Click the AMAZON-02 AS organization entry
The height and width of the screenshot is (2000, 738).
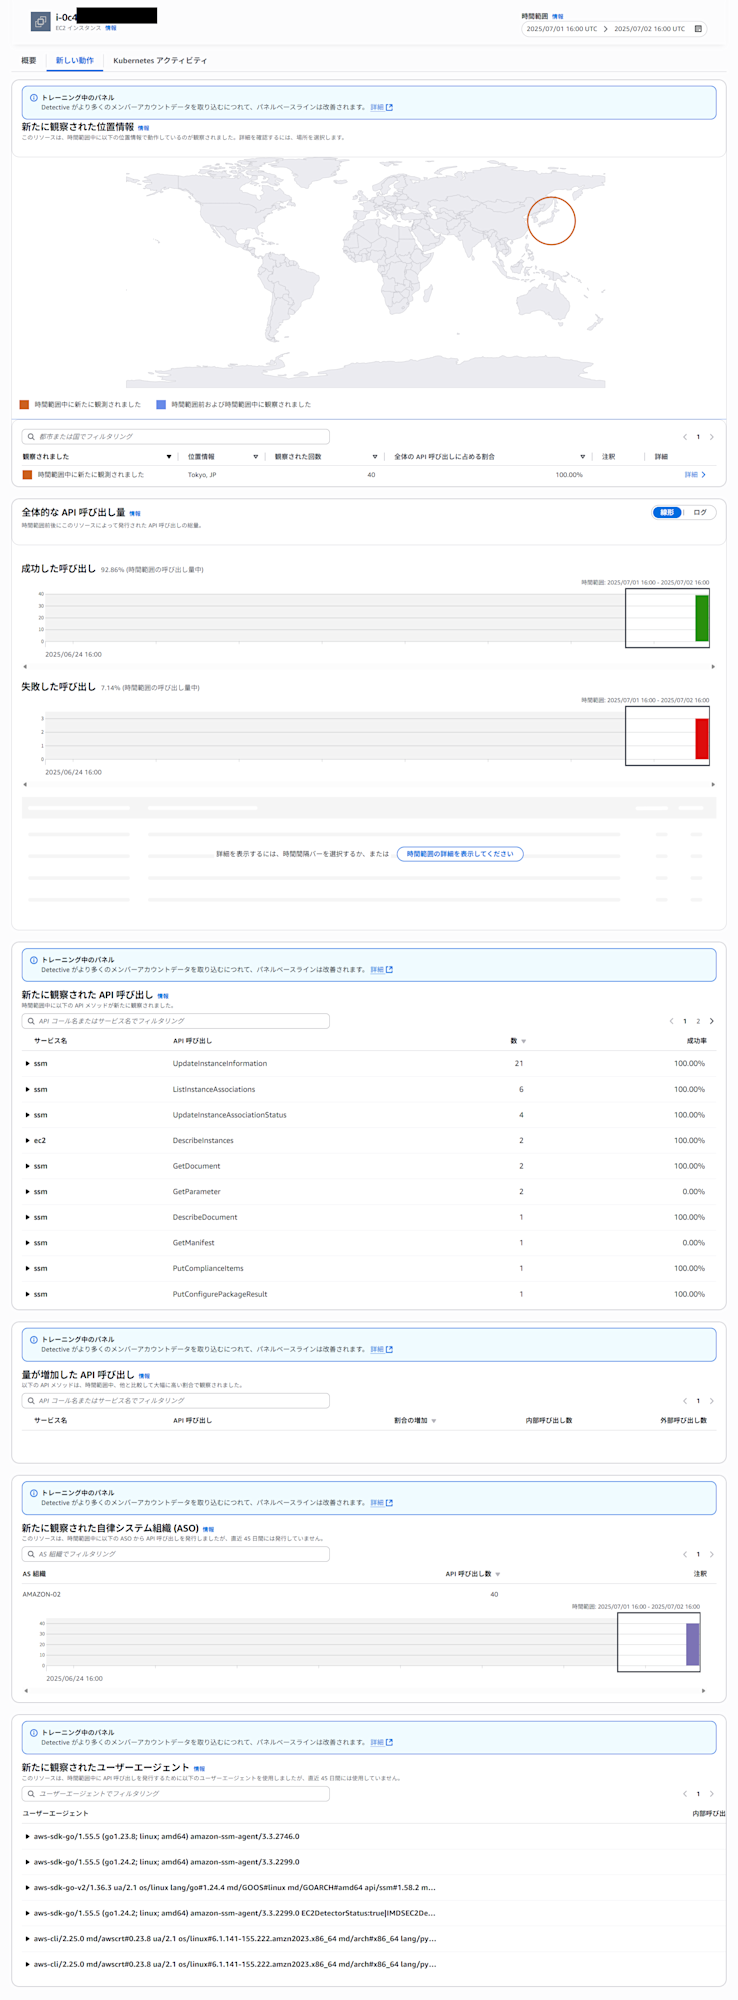click(x=42, y=1594)
